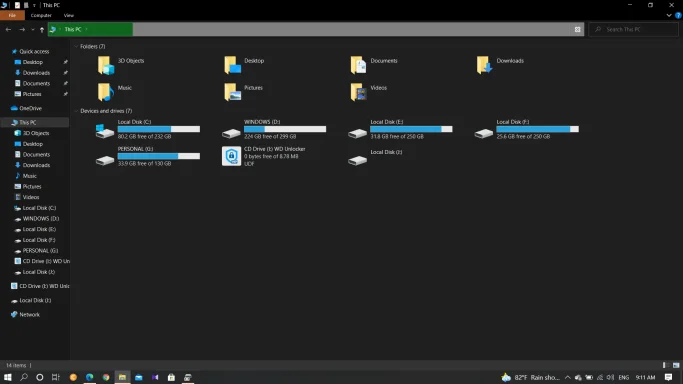Collapse the Folders (7) group
The image size is (683, 384).
(x=76, y=47)
